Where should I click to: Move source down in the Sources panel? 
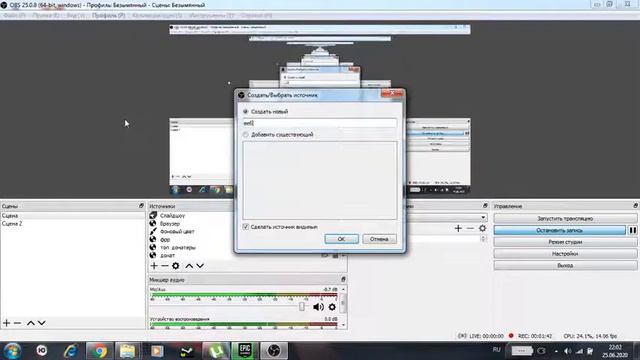point(200,266)
